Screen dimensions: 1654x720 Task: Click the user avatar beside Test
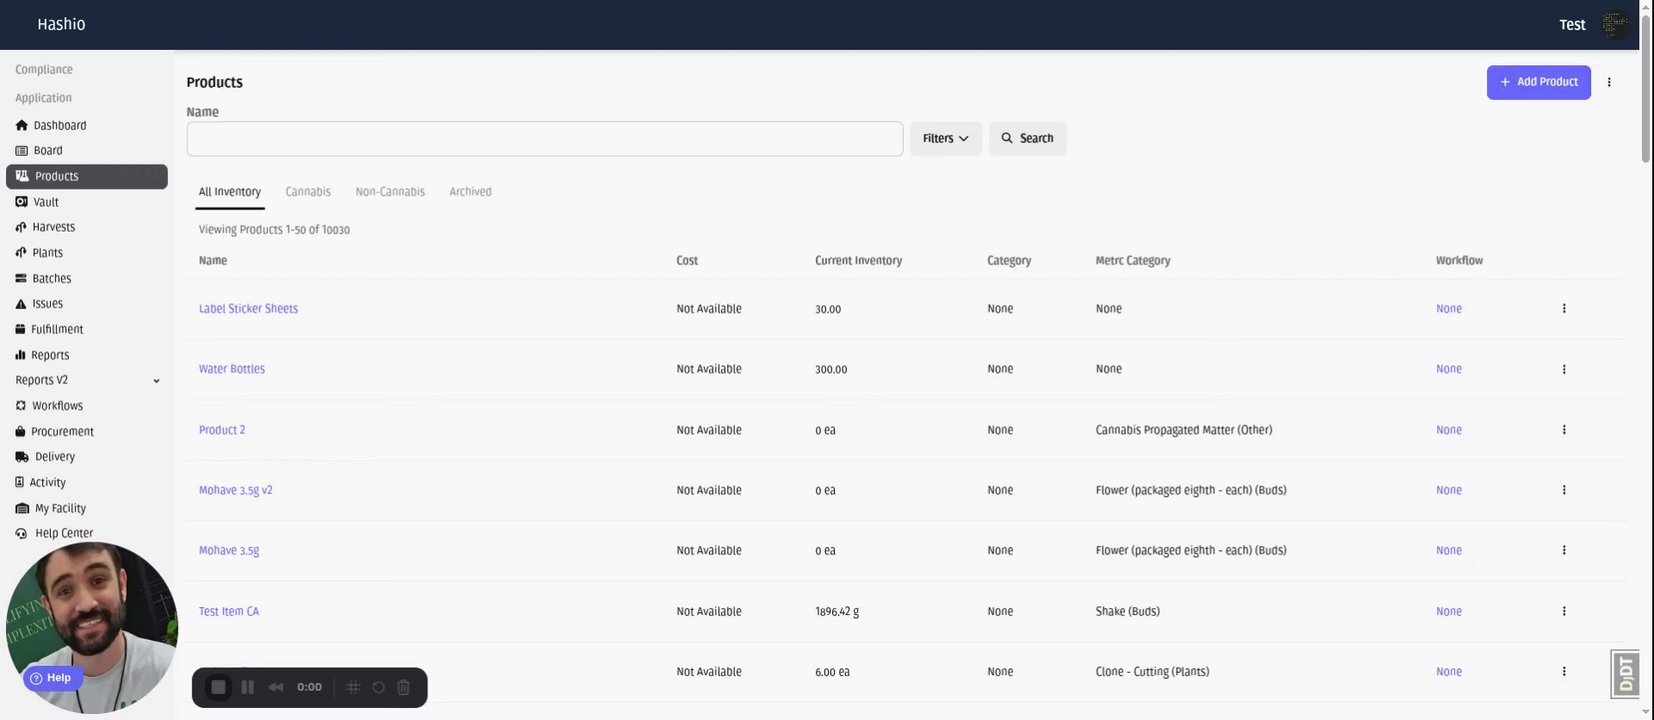[x=1616, y=25]
